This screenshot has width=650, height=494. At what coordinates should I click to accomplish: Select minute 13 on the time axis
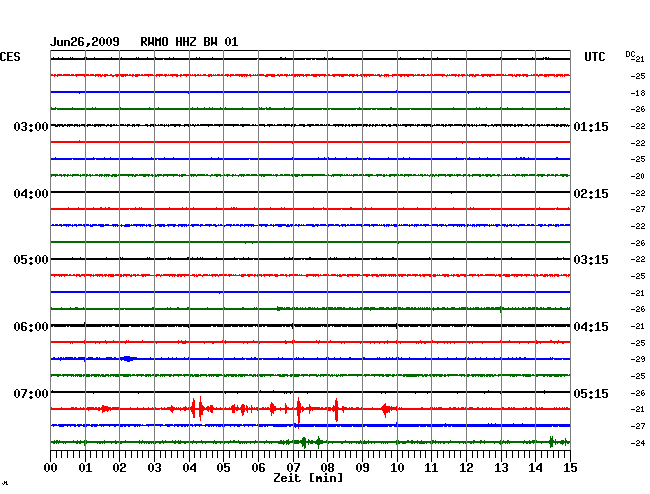pyautogui.click(x=501, y=467)
